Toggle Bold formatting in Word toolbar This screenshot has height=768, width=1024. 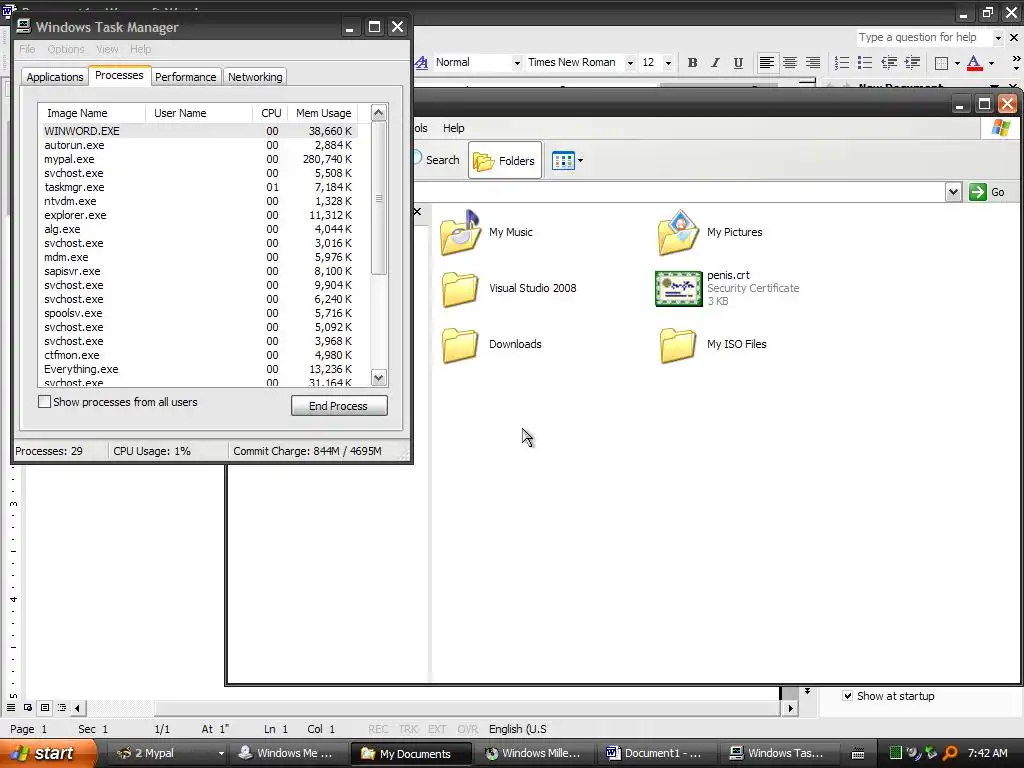(x=692, y=63)
